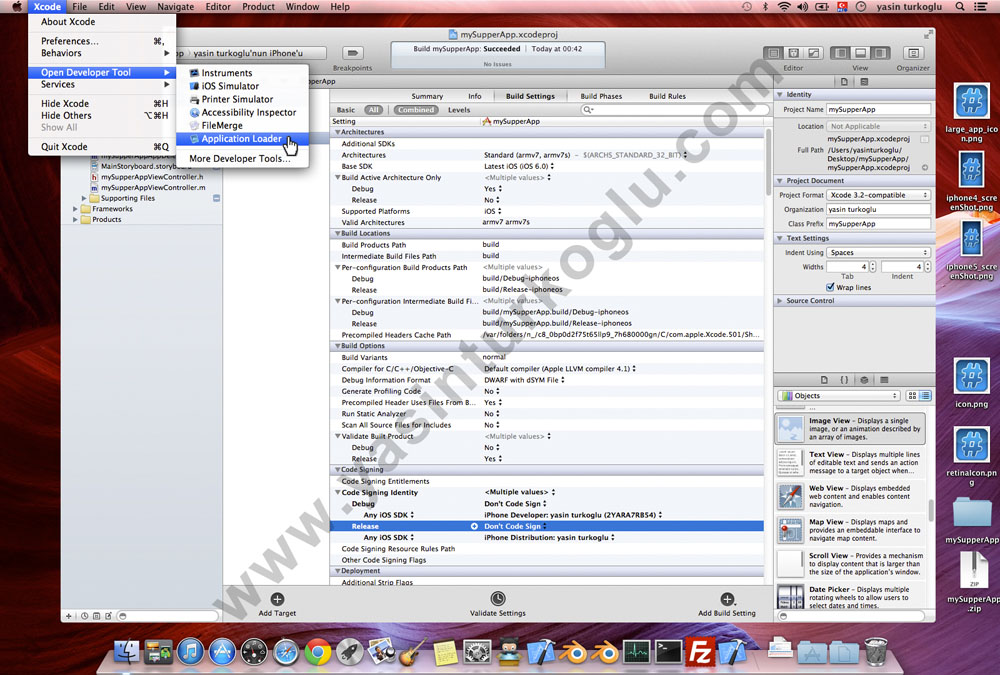The image size is (1000, 675).
Task: Show All build settings filter
Action: pos(374,110)
